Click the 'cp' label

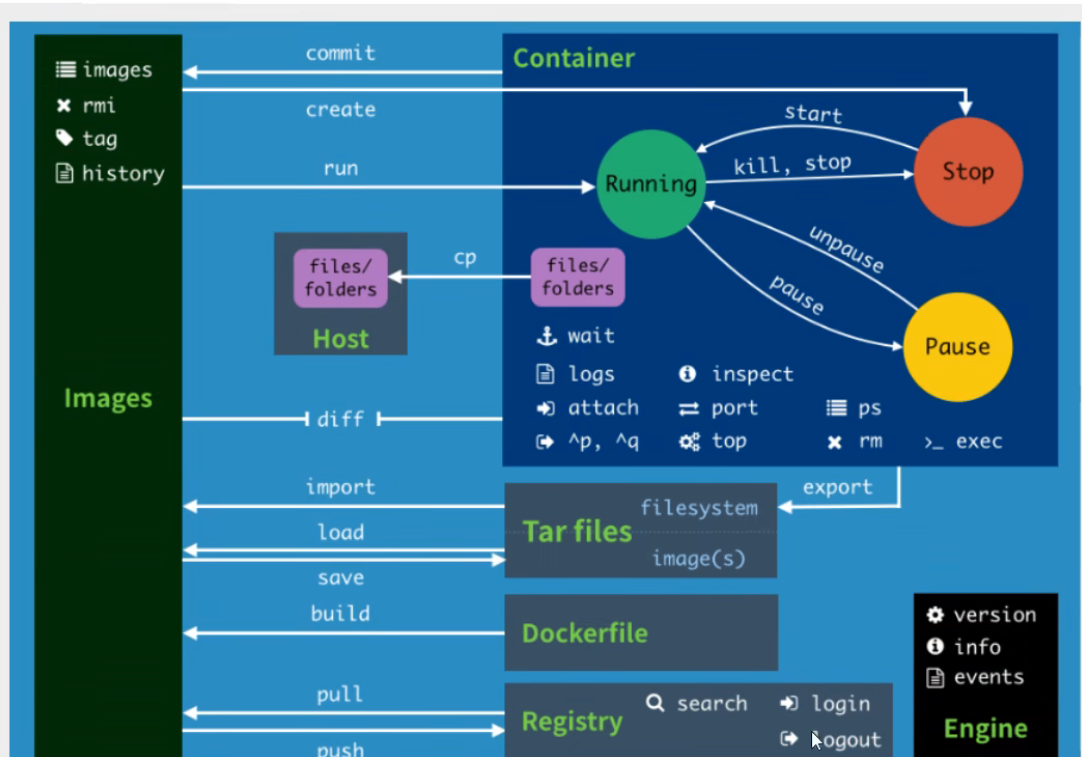tap(465, 257)
